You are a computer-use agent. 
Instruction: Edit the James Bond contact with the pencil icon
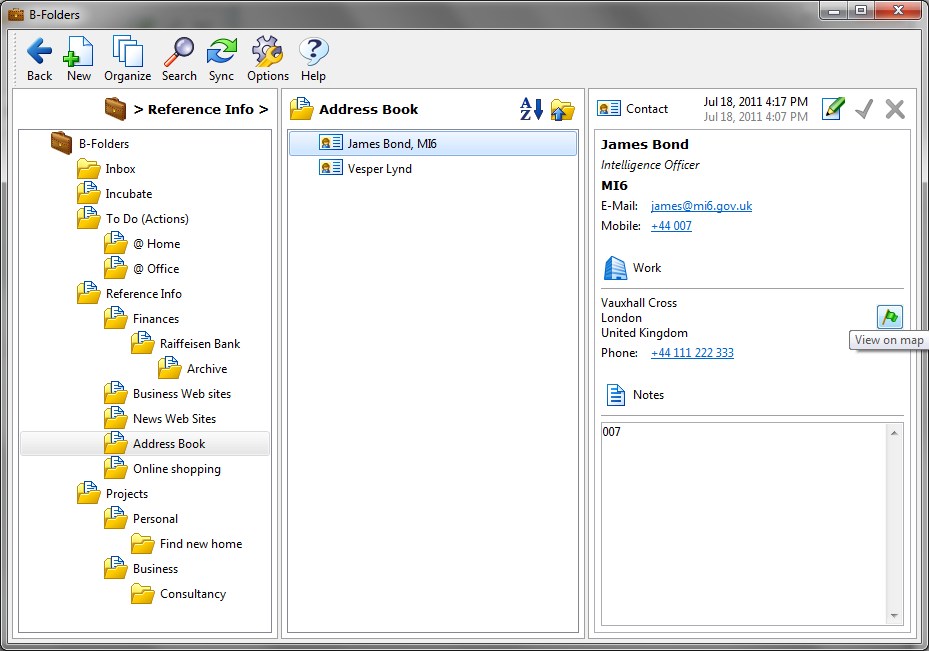pos(833,108)
